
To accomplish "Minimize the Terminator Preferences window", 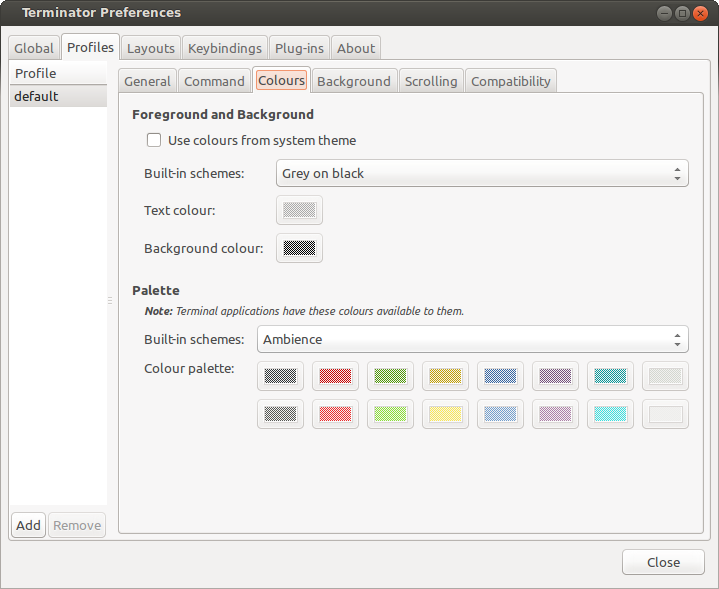I will pyautogui.click(x=664, y=13).
